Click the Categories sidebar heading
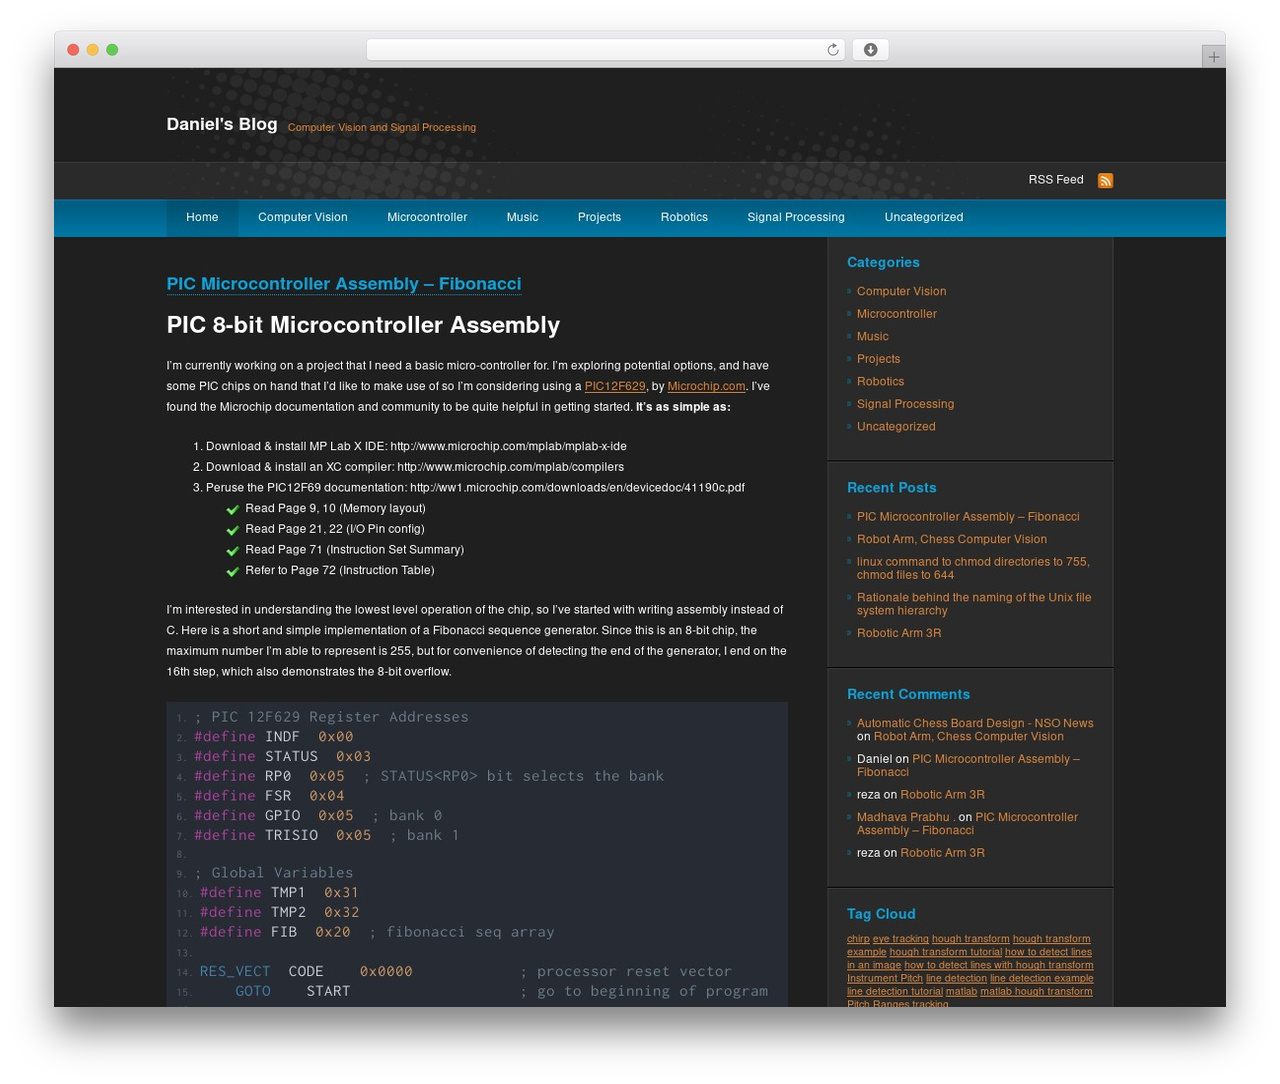 tap(883, 262)
